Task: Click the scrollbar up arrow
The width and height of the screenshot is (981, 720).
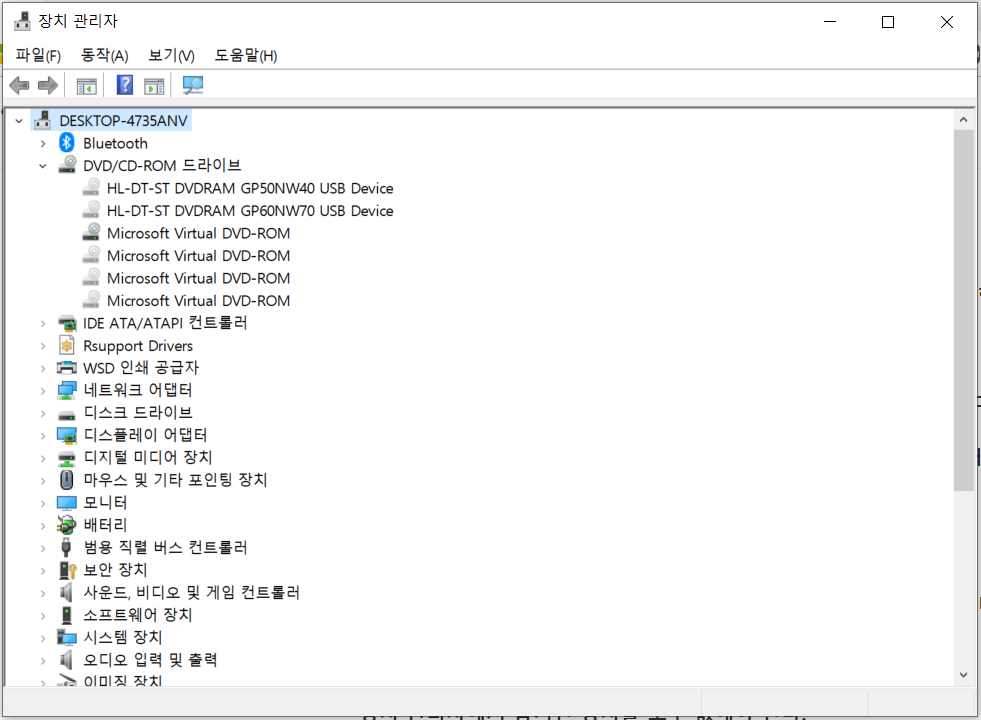Action: (963, 120)
